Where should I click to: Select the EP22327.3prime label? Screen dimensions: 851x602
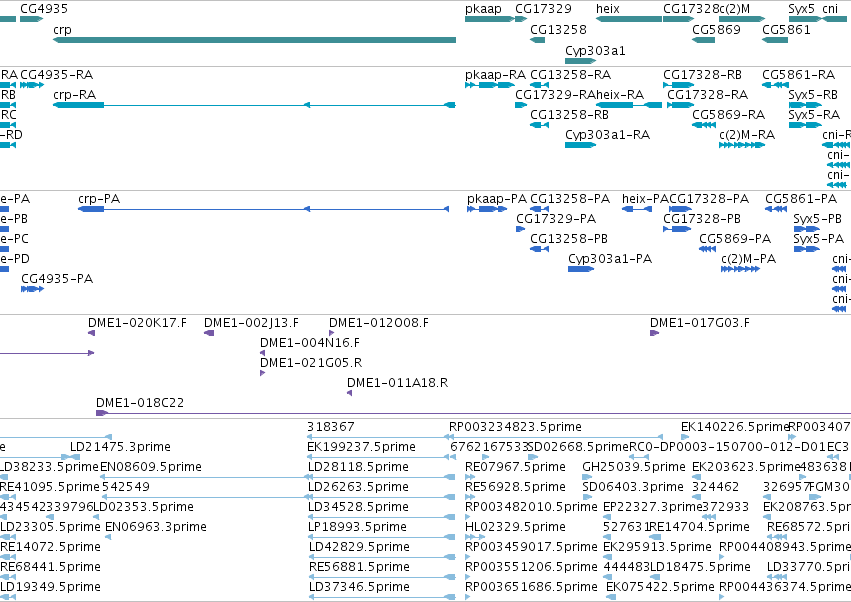(653, 507)
